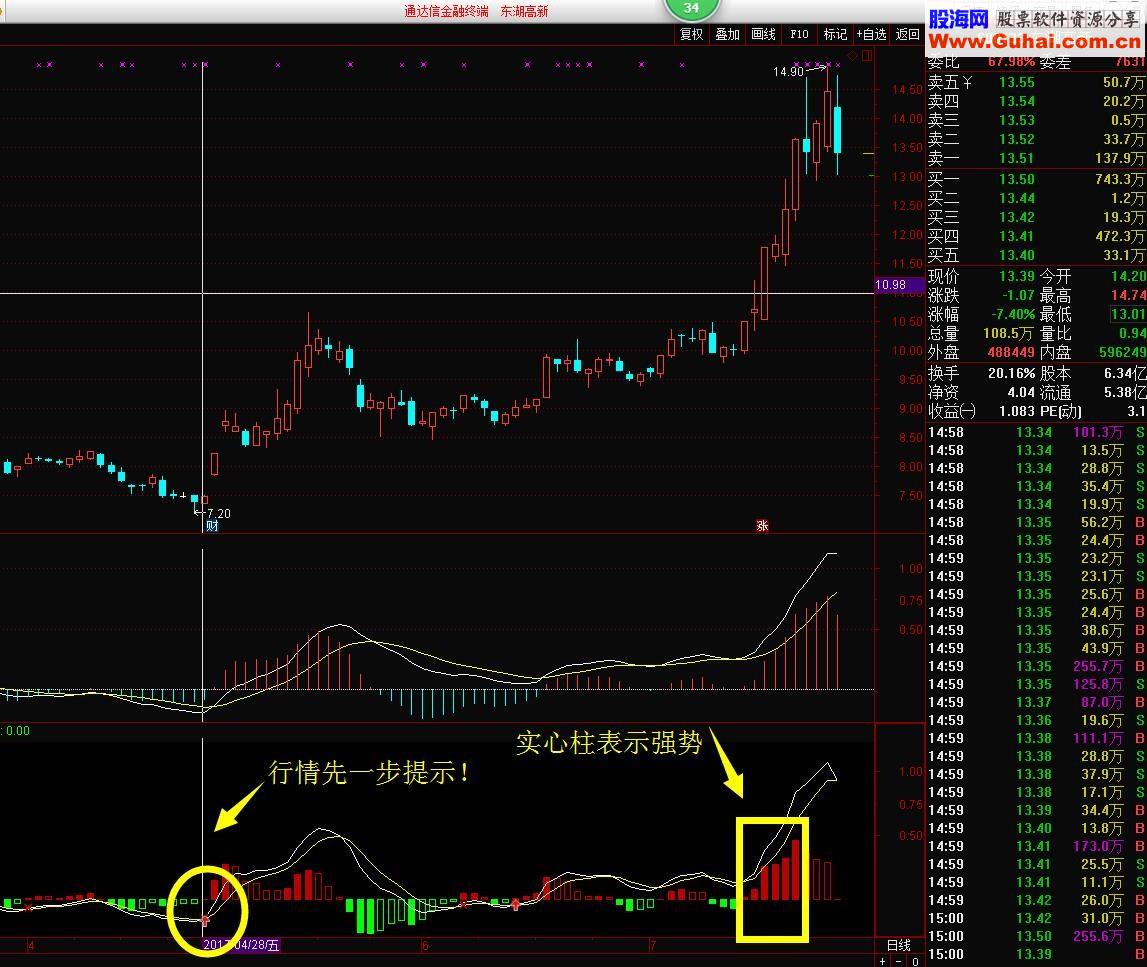This screenshot has height=967, width=1147.
Task: Click the 最高 14.74 value
Action: click(x=1128, y=296)
